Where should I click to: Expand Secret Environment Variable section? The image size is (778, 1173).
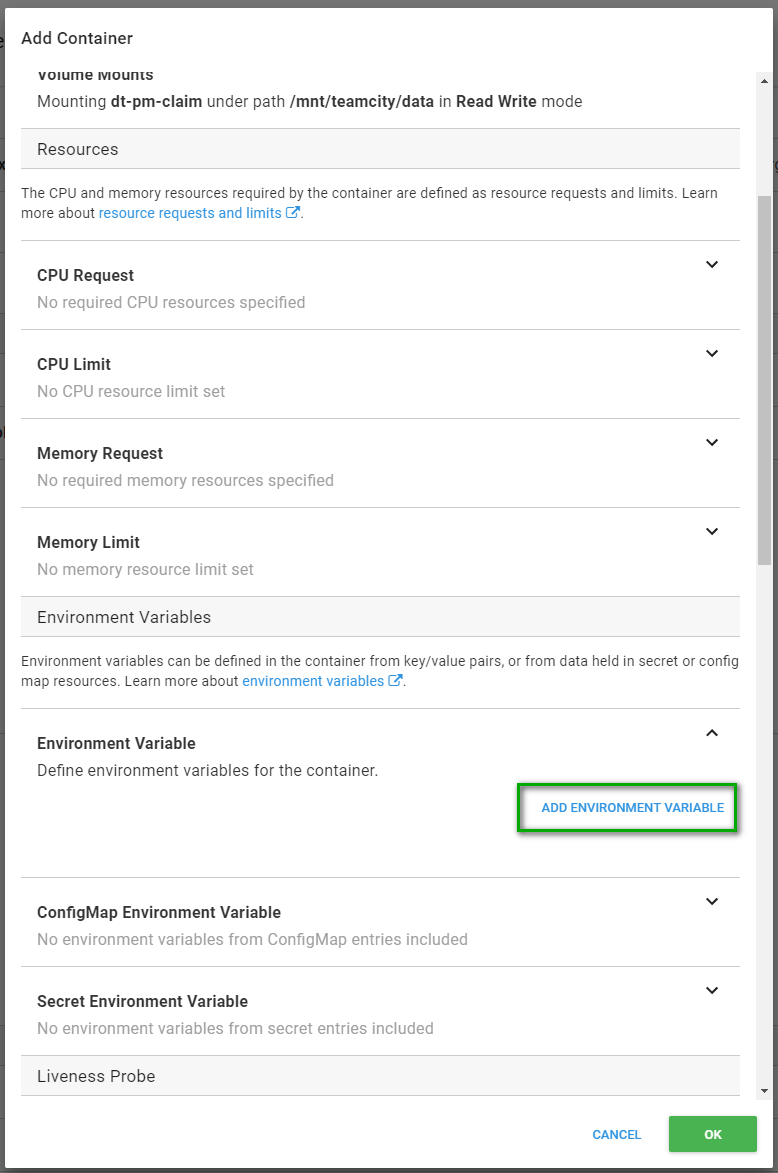pos(712,991)
